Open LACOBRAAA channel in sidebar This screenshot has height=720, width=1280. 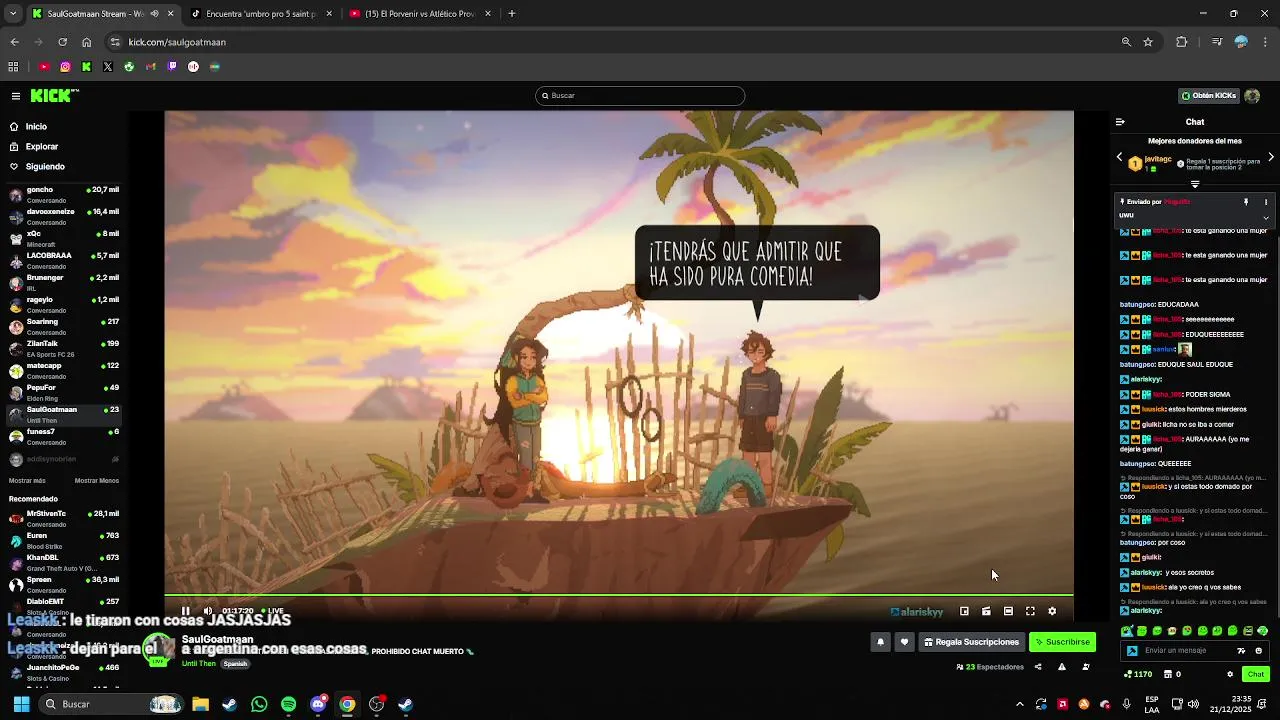pyautogui.click(x=64, y=260)
